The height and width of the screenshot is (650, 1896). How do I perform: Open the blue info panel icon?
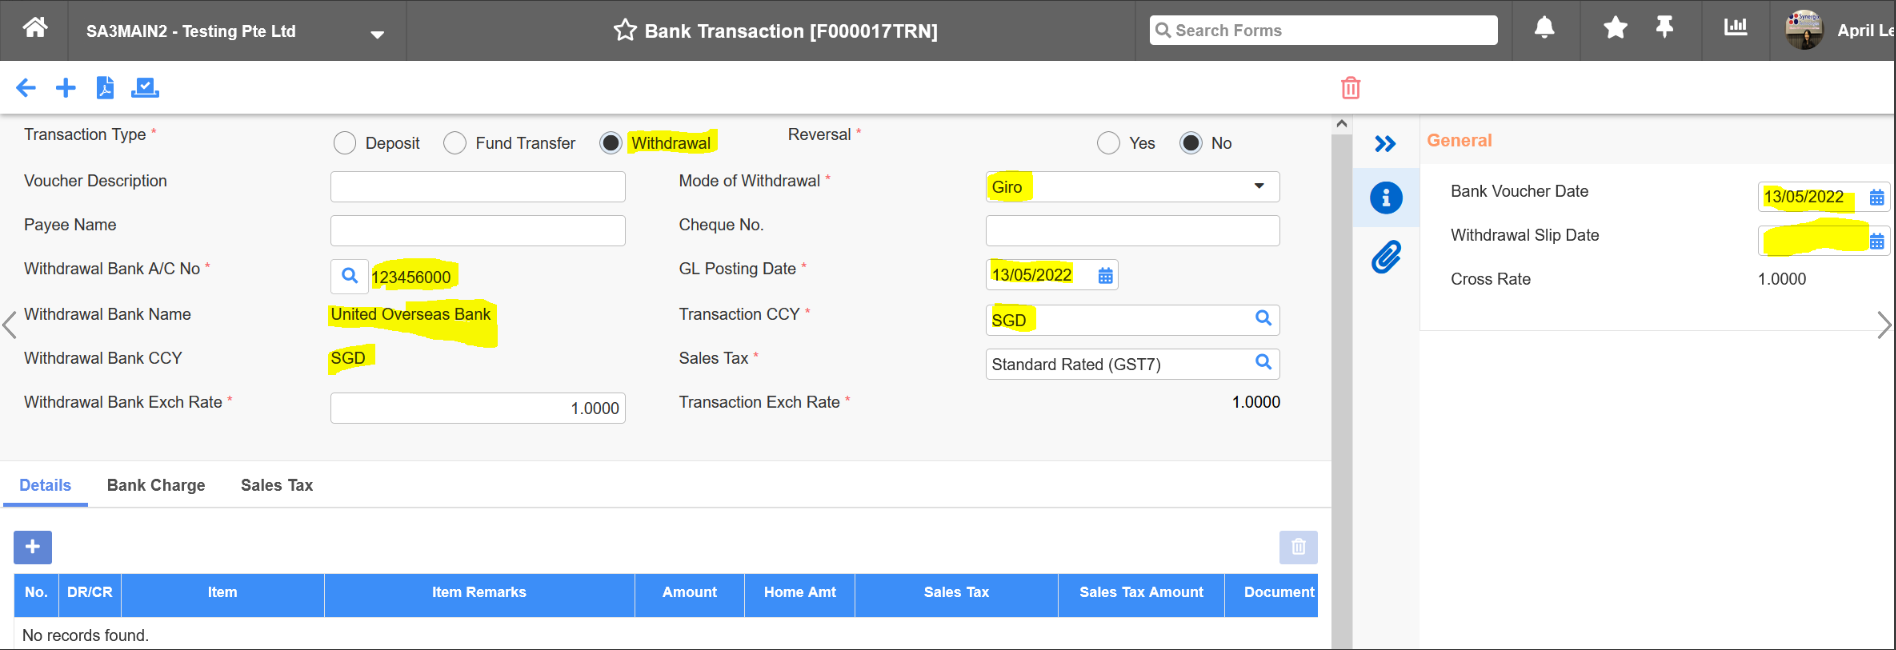(x=1386, y=198)
